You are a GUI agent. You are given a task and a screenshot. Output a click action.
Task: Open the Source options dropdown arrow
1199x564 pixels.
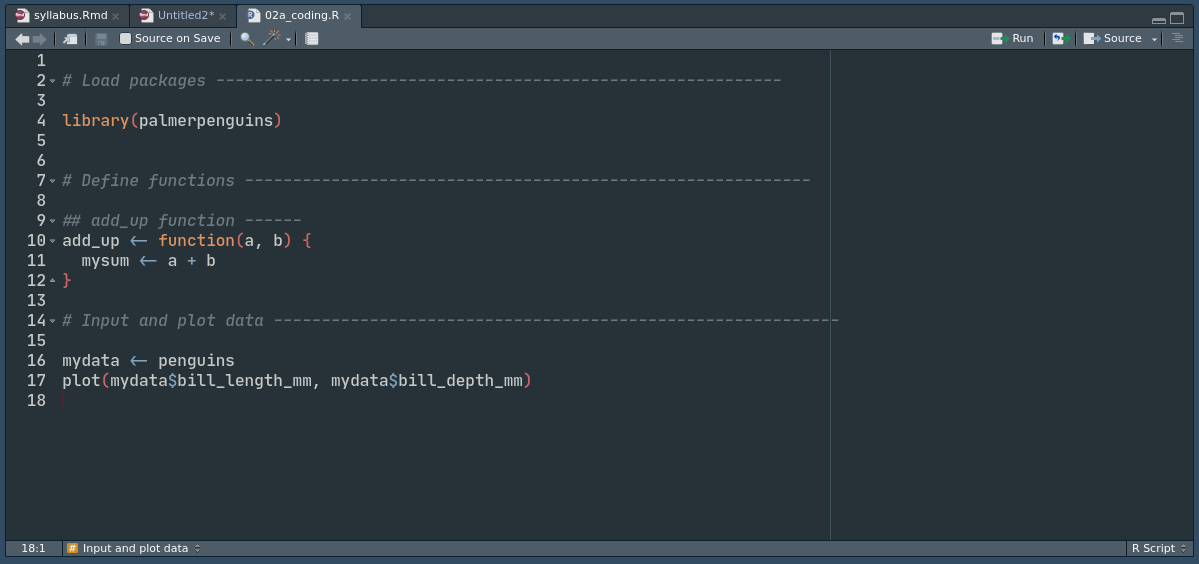[1154, 39]
